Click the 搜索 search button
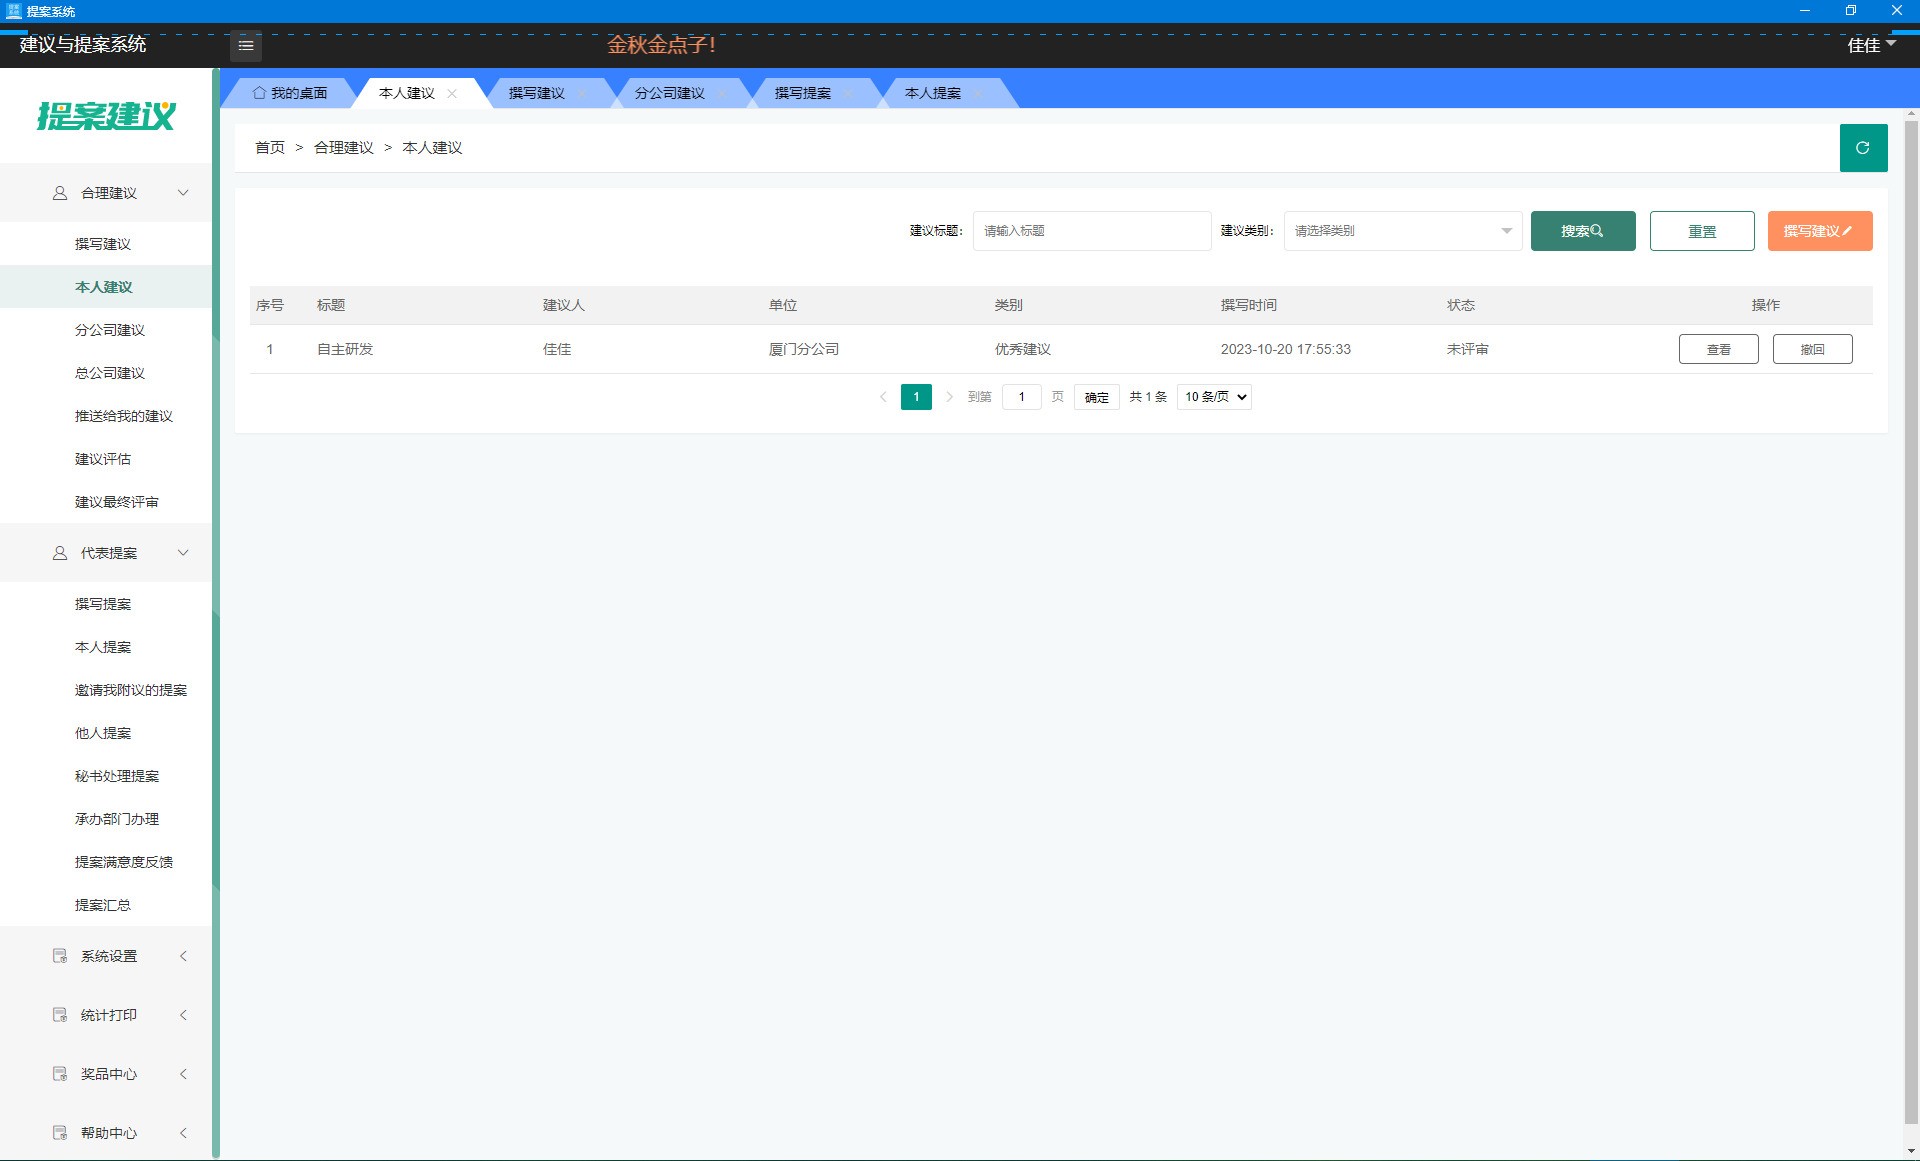The width and height of the screenshot is (1920, 1161). coord(1582,230)
